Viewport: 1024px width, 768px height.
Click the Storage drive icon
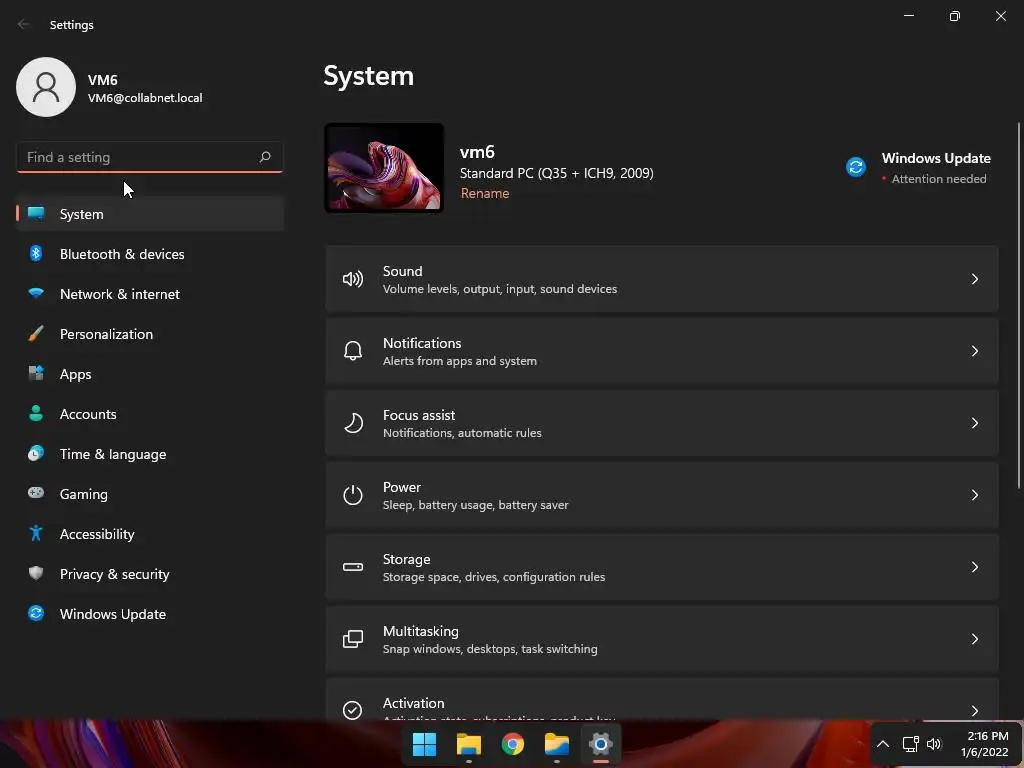[x=353, y=567]
